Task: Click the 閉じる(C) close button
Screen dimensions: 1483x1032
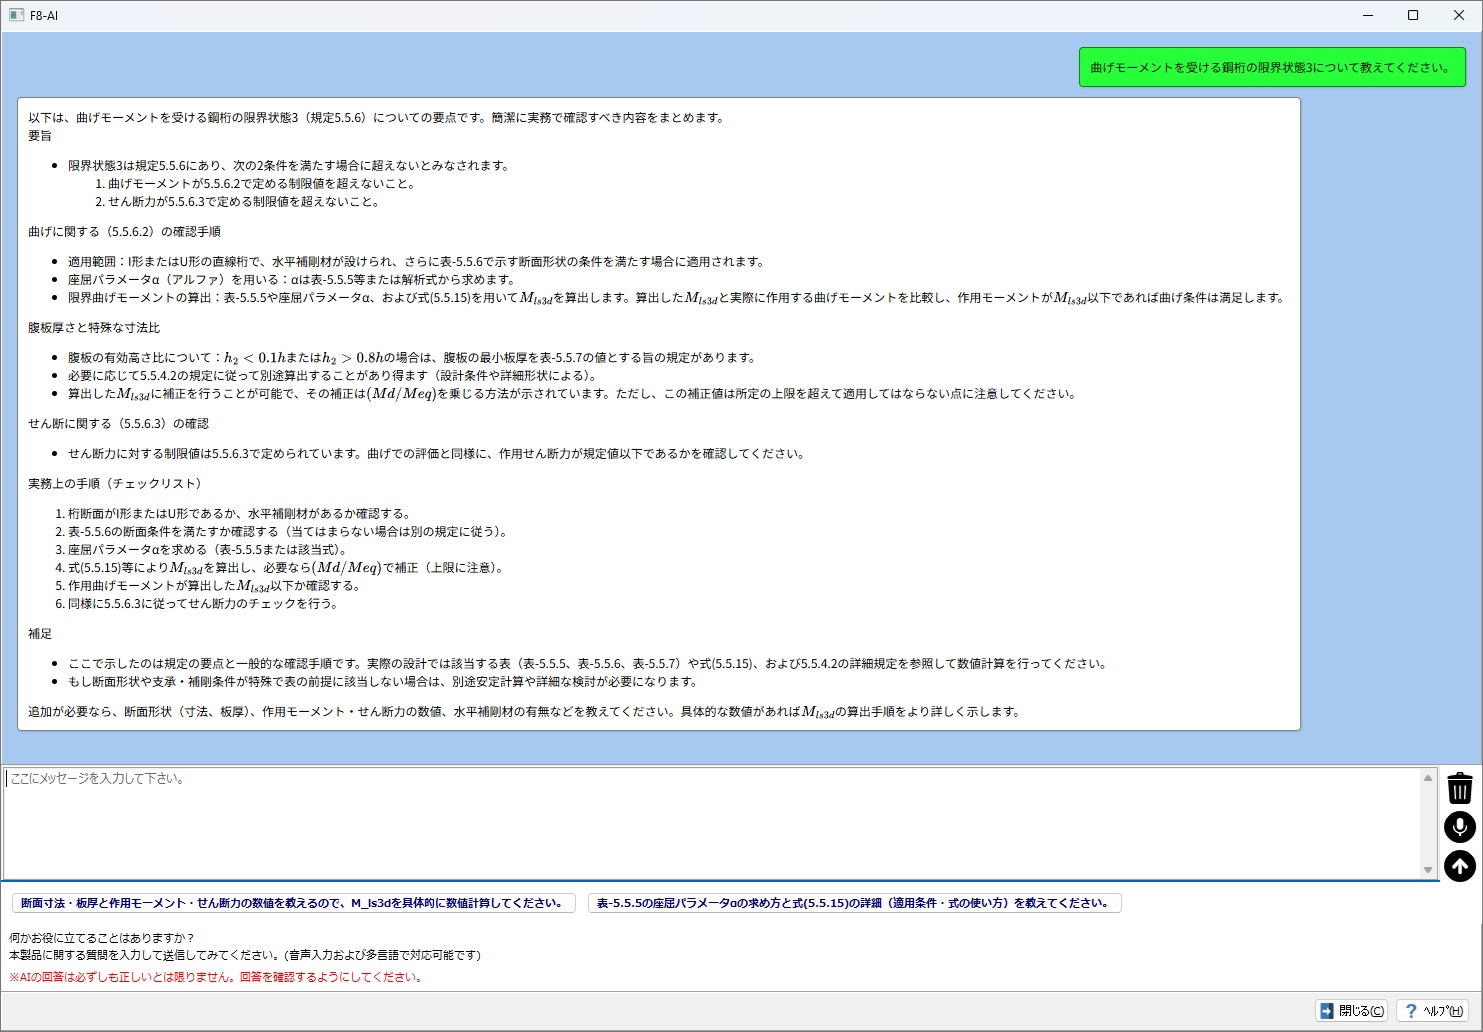Action: (1351, 1011)
